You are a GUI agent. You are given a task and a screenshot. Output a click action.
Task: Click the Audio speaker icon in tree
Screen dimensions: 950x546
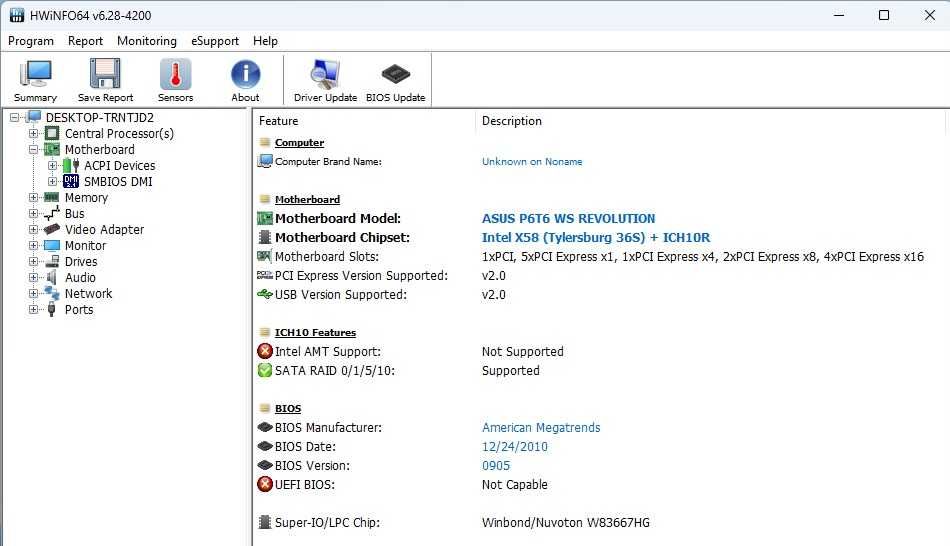(52, 278)
